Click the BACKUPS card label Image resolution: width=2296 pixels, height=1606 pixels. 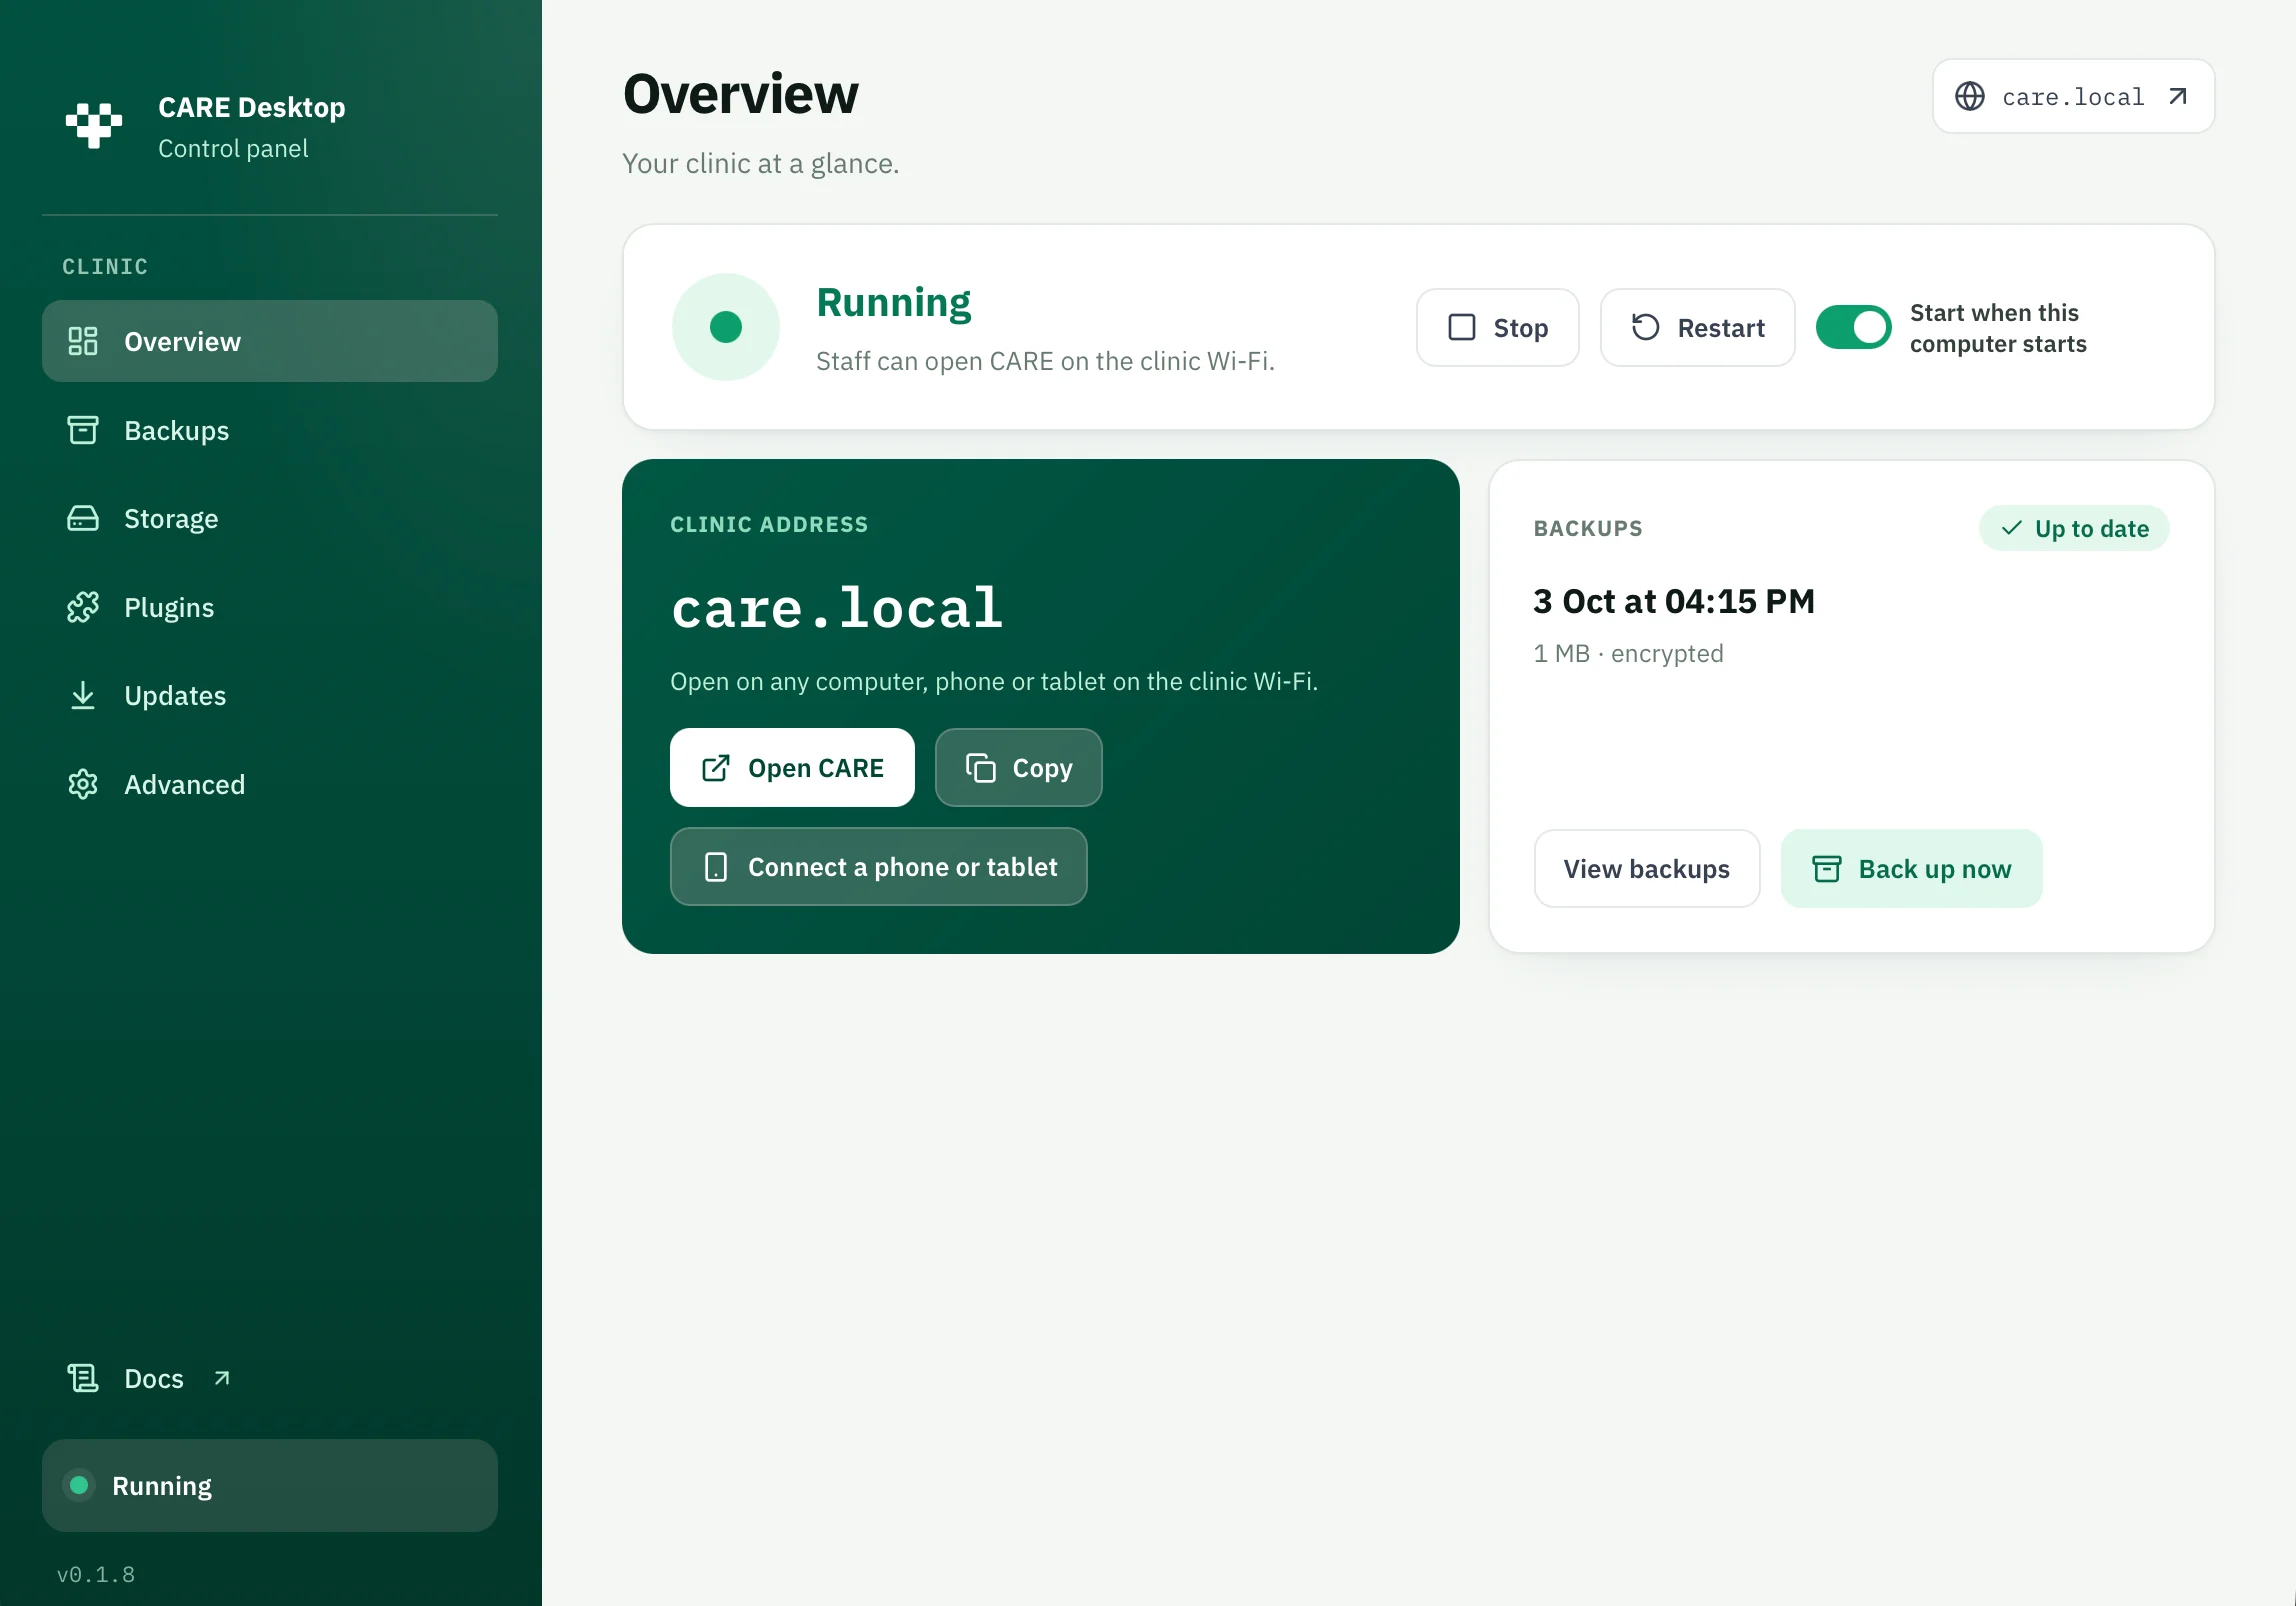(1588, 528)
